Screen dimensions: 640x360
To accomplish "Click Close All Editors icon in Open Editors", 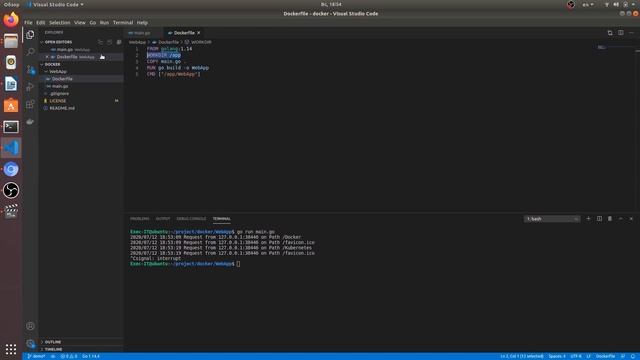I will (x=119, y=42).
